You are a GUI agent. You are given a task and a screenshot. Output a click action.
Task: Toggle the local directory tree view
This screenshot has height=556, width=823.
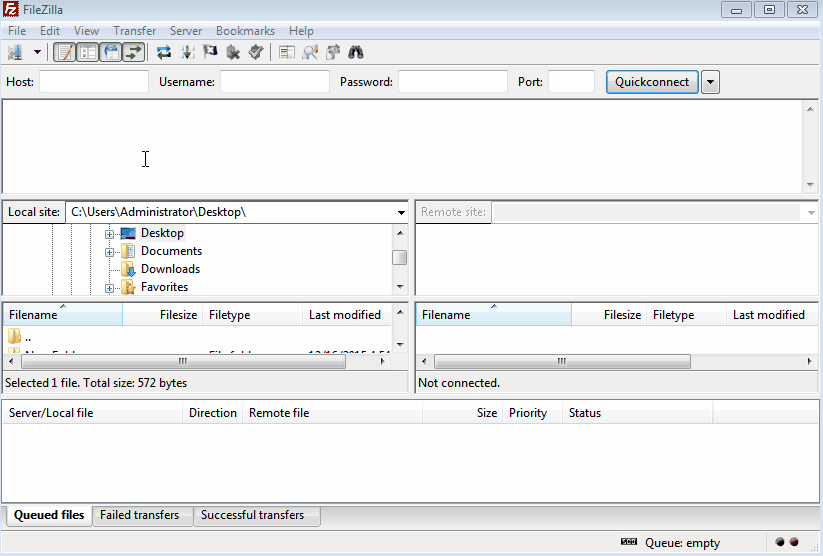pyautogui.click(x=88, y=52)
